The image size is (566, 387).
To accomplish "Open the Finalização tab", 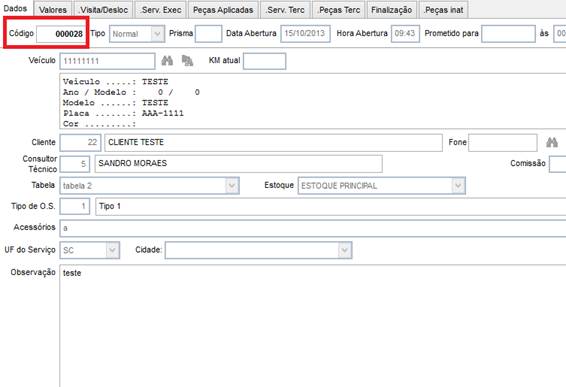I will 392,10.
